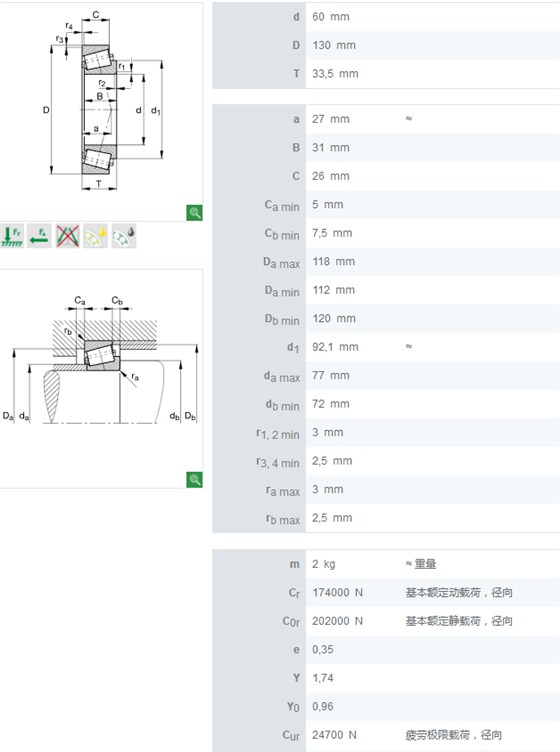Click the C0r parameter label
This screenshot has height=752, width=560.
coord(291,622)
